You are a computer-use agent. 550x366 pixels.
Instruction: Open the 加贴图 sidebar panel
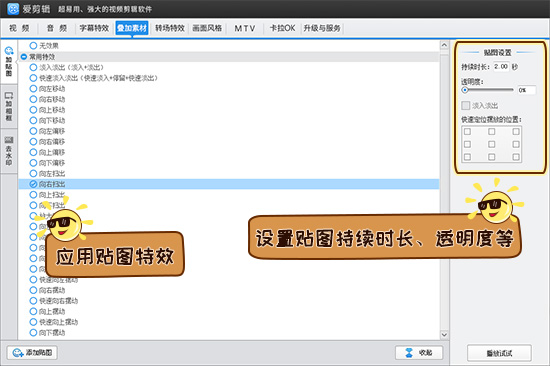(9, 61)
